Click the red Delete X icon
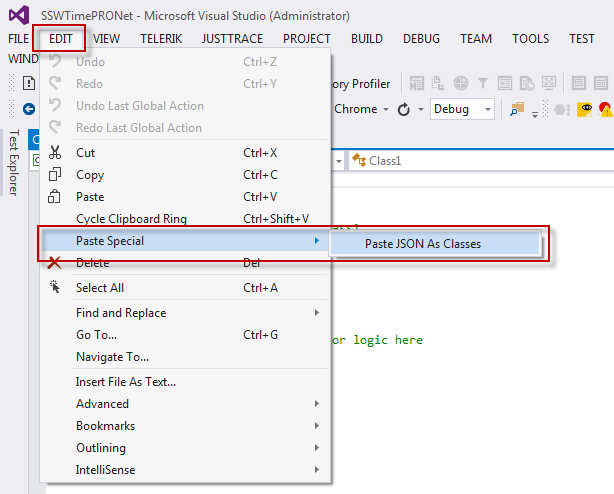614x494 pixels. tap(55, 263)
